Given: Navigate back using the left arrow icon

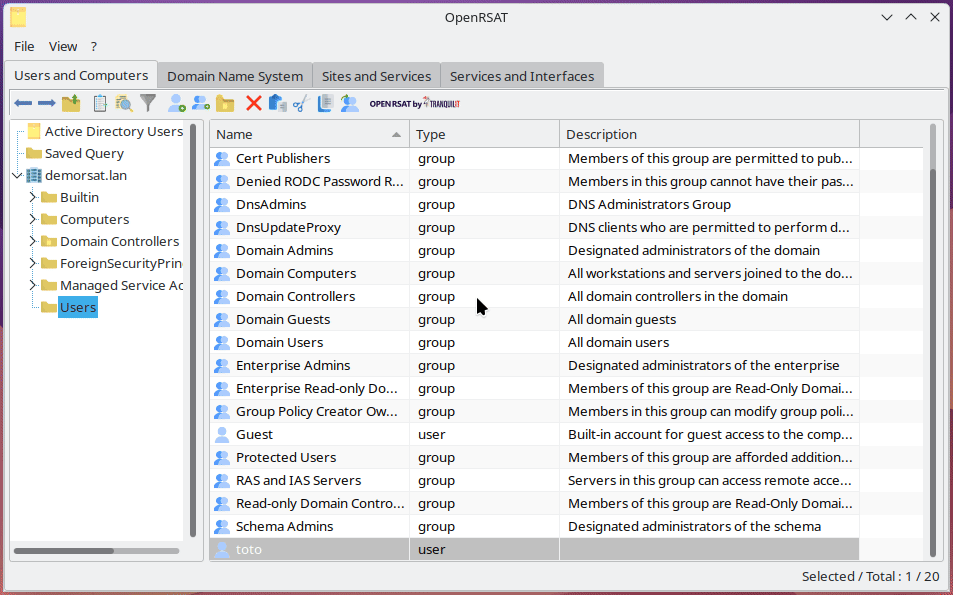Looking at the screenshot, I should pyautogui.click(x=23, y=102).
